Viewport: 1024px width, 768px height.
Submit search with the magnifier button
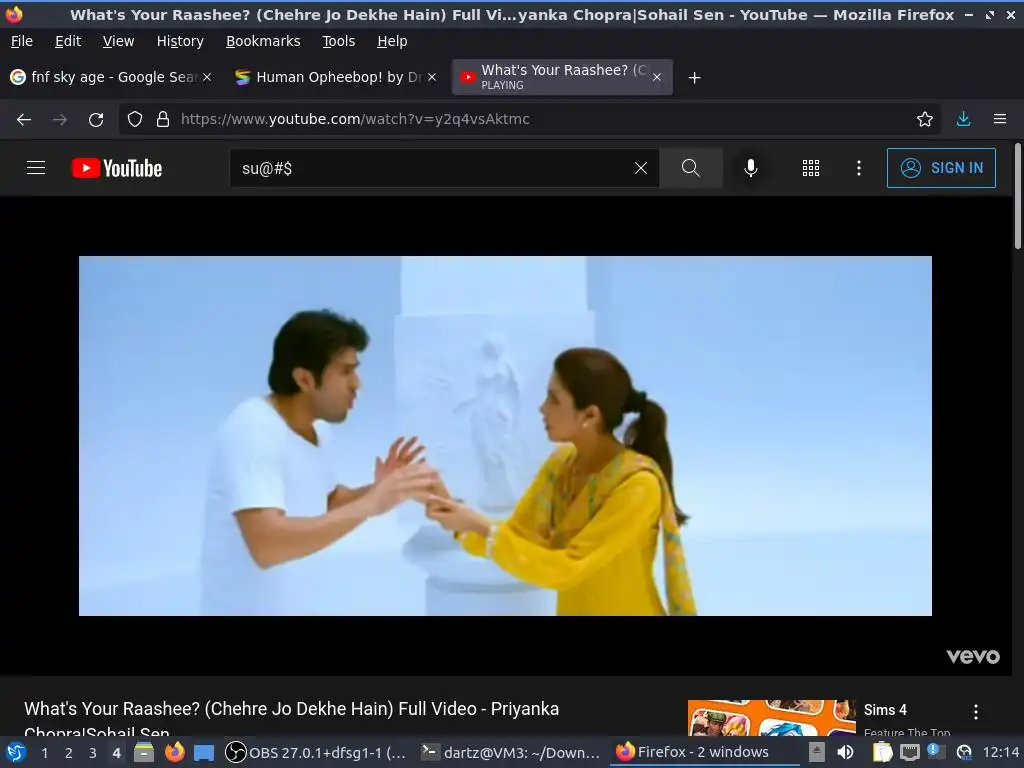point(690,168)
